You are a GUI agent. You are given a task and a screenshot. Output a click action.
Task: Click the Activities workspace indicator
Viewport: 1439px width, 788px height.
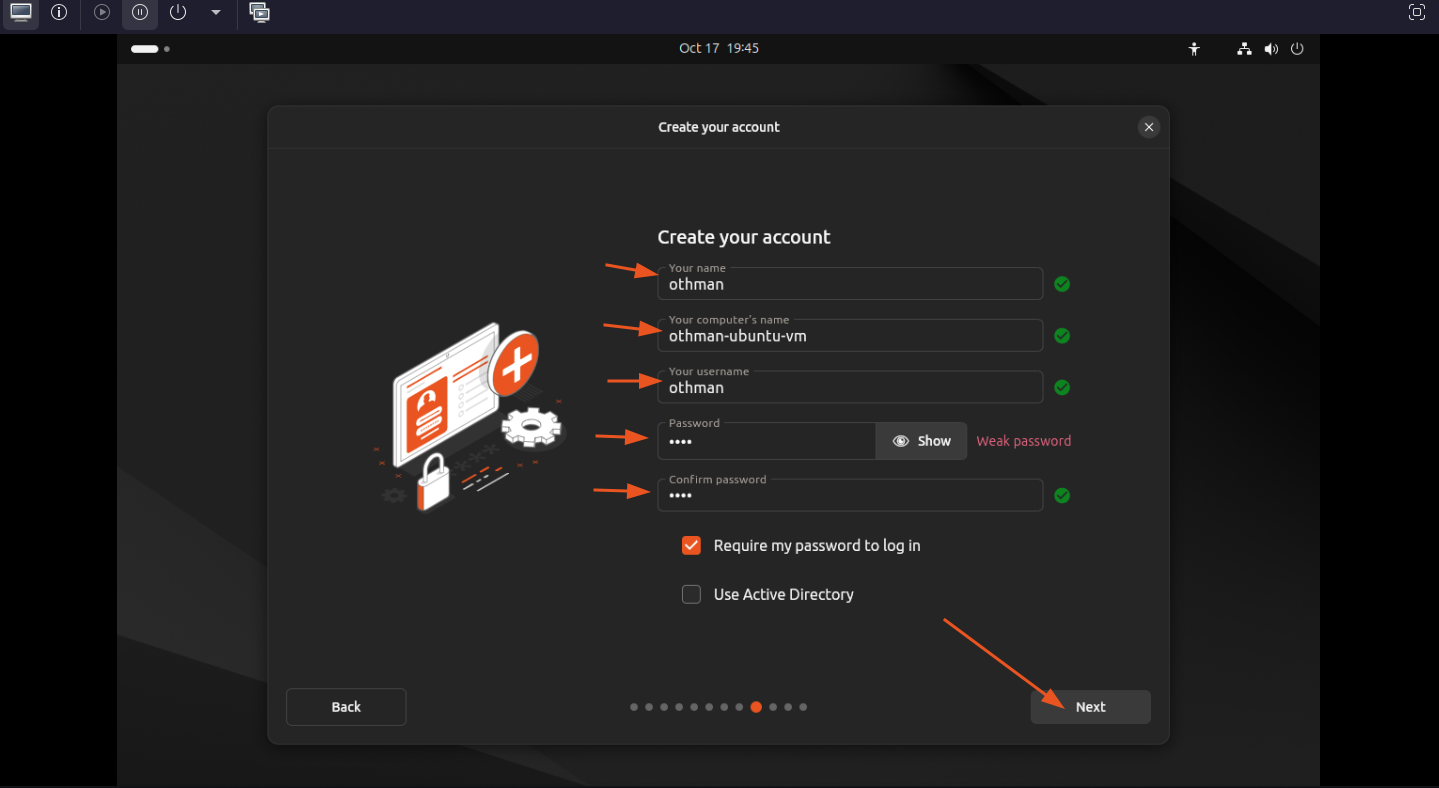[150, 49]
